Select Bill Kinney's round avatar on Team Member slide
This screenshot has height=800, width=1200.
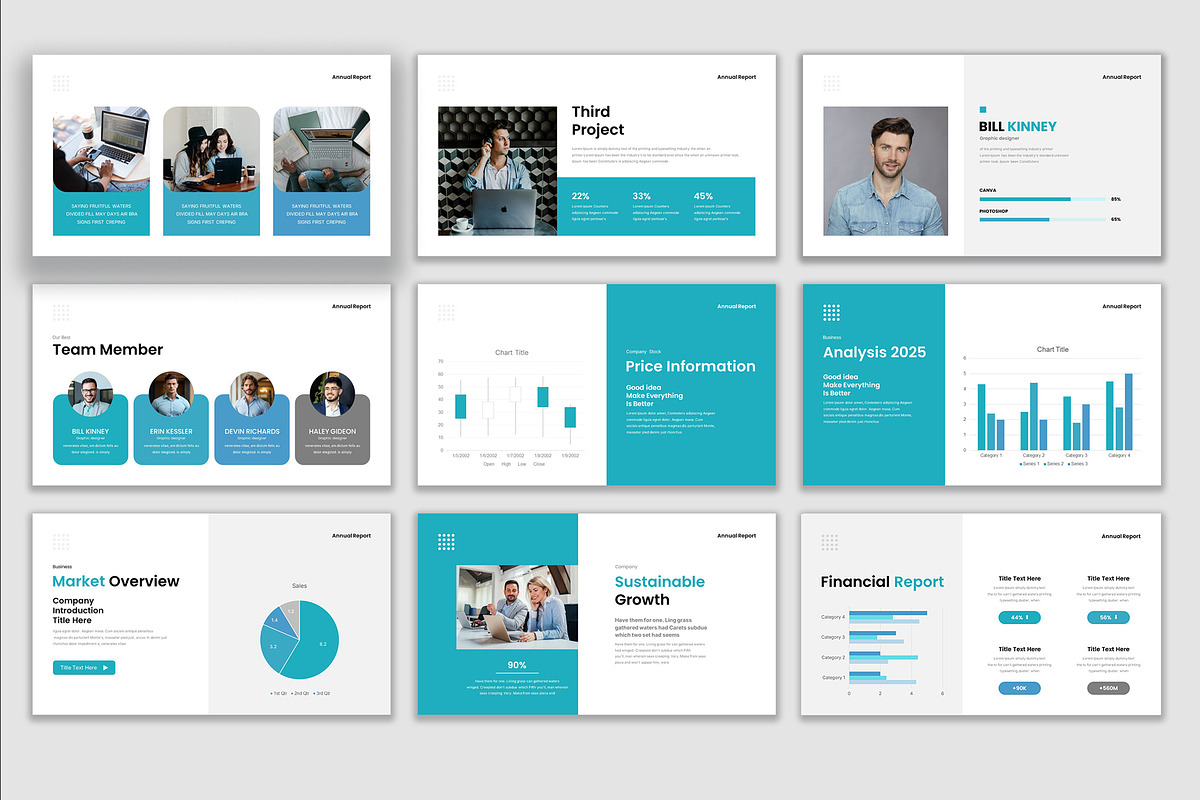[91, 394]
